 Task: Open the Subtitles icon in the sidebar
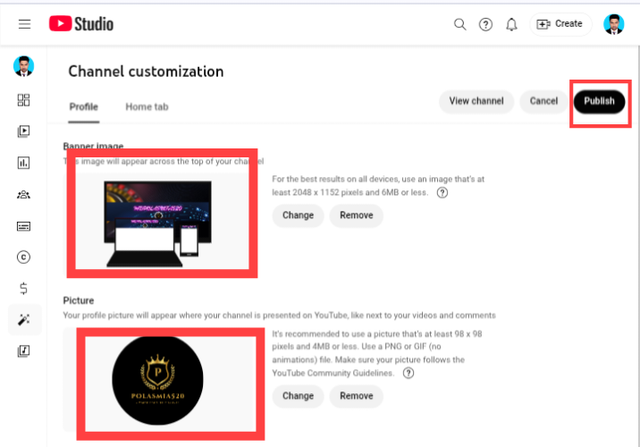pos(24,226)
